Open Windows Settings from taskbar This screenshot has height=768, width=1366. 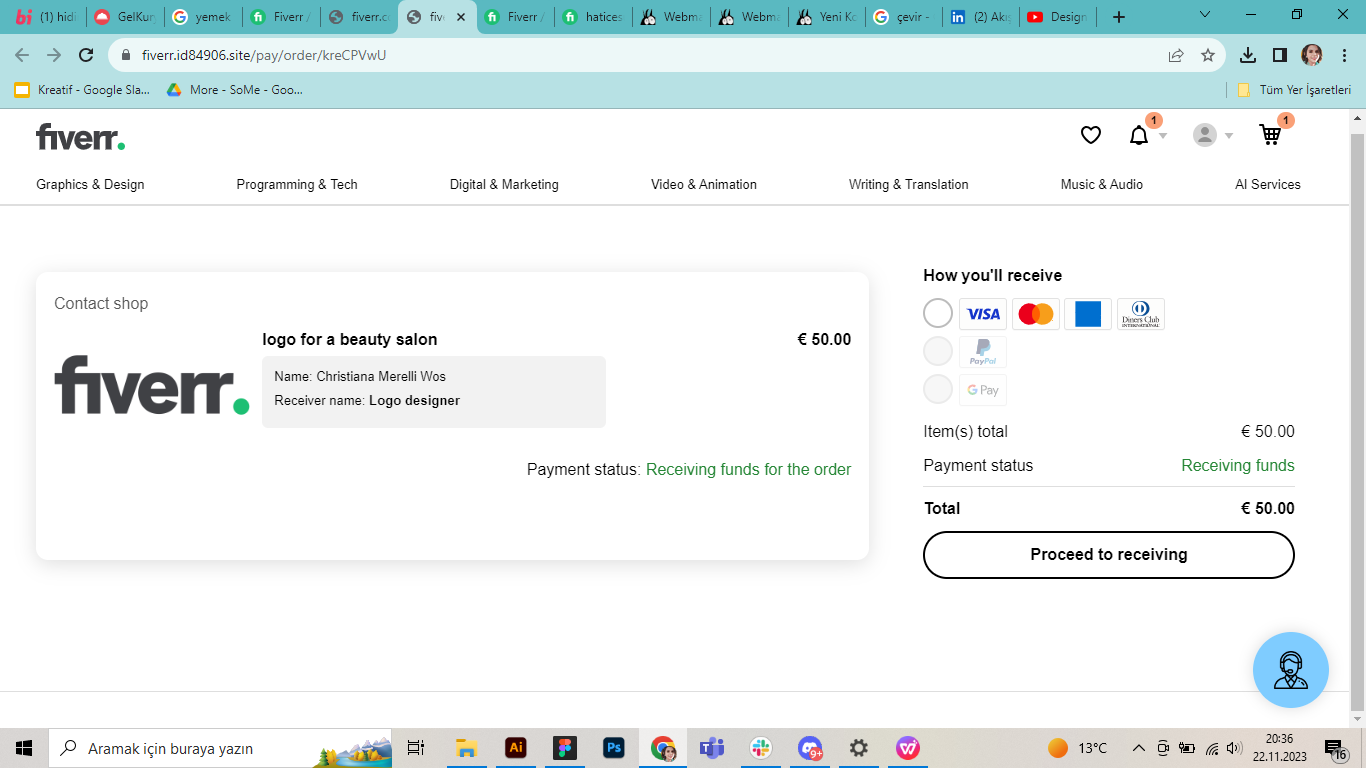pyautogui.click(x=859, y=748)
